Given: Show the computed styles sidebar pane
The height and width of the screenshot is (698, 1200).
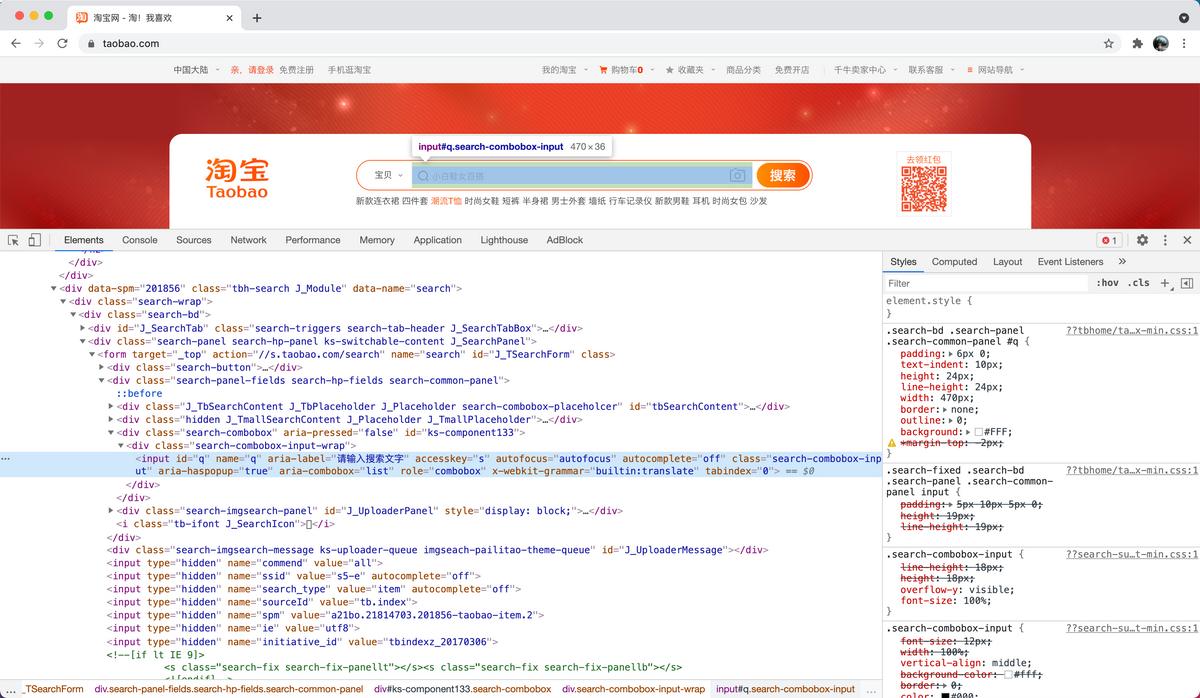Looking at the screenshot, I should pyautogui.click(x=1187, y=283).
